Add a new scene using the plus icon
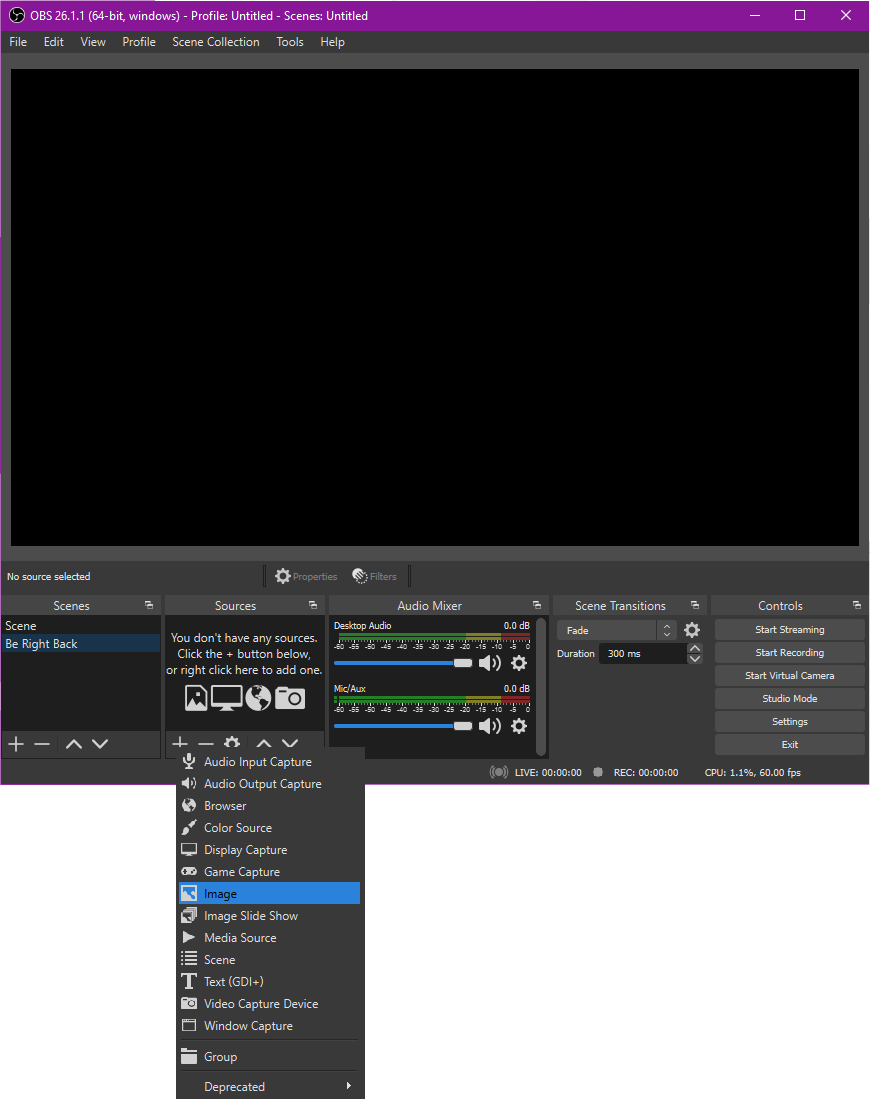The image size is (870, 1099). coord(15,743)
